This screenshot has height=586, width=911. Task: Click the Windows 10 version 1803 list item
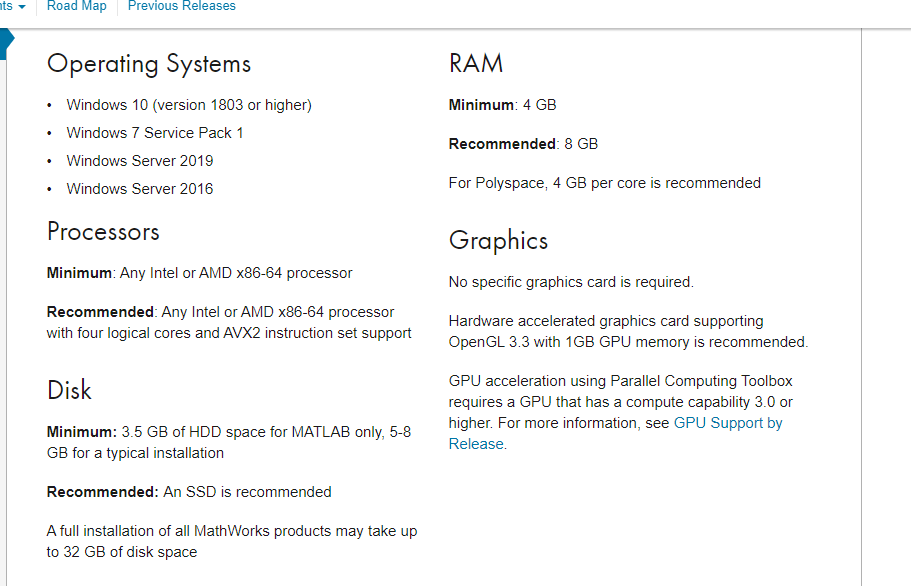coord(189,105)
